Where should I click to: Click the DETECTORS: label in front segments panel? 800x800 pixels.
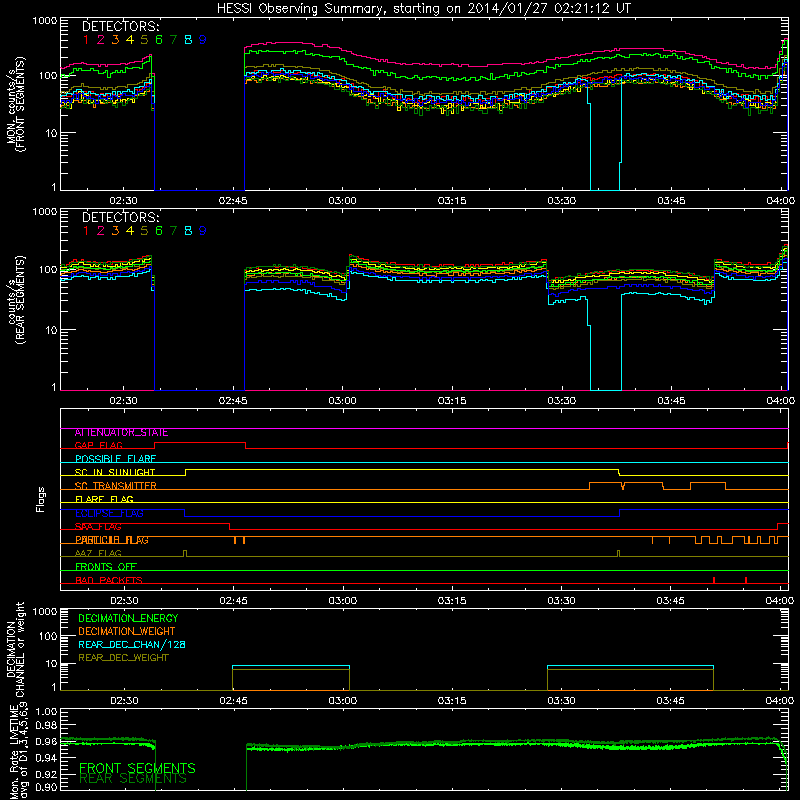point(121,26)
